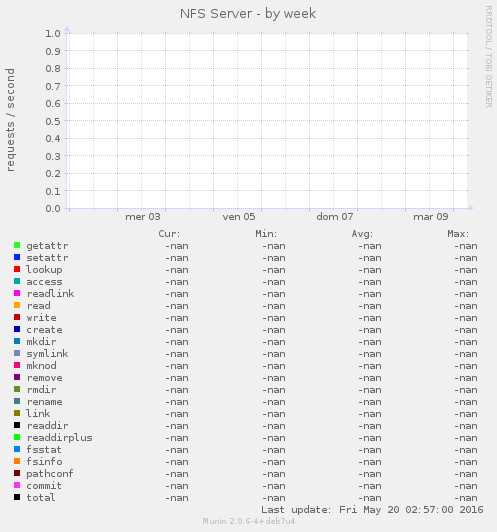Select the teal access legend swatch
The width and height of the screenshot is (497, 532).
pos(17,281)
